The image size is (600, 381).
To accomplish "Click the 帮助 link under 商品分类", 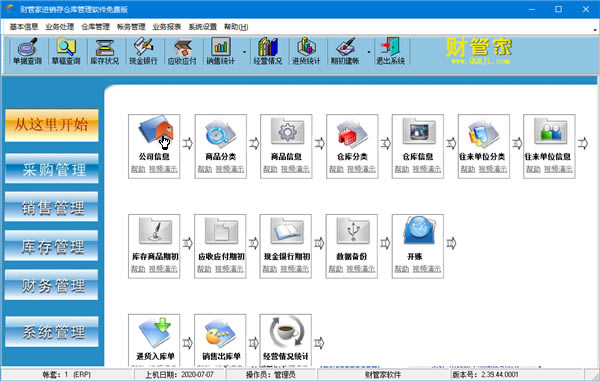I will [205, 169].
